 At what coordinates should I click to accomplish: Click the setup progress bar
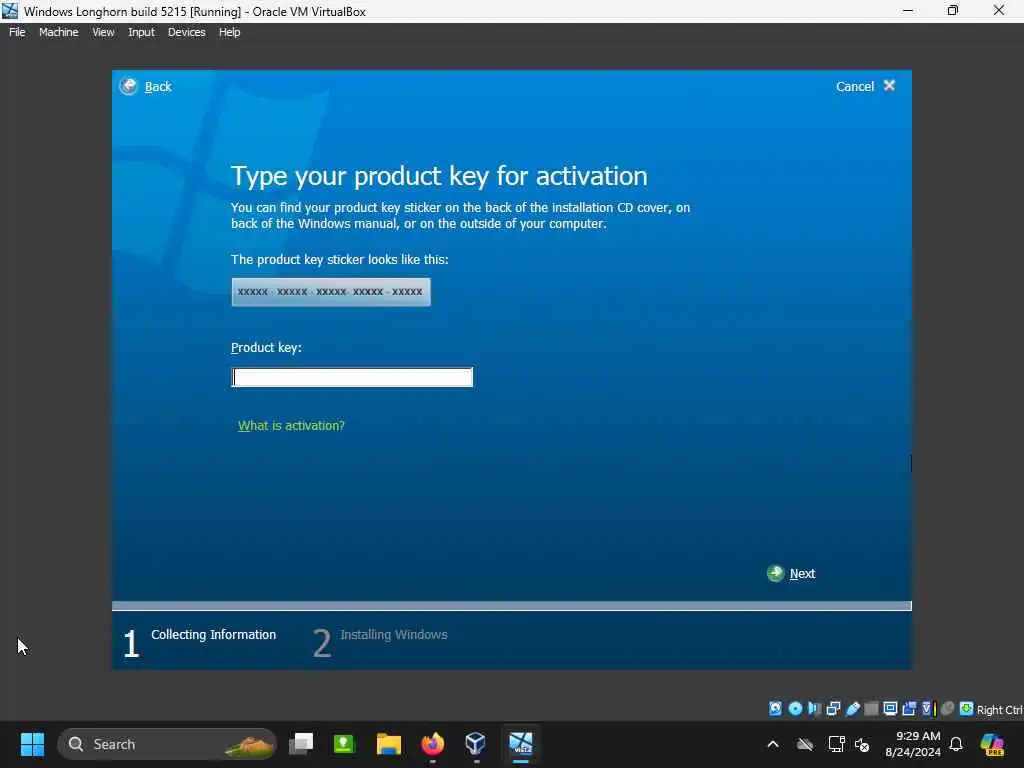pos(511,606)
